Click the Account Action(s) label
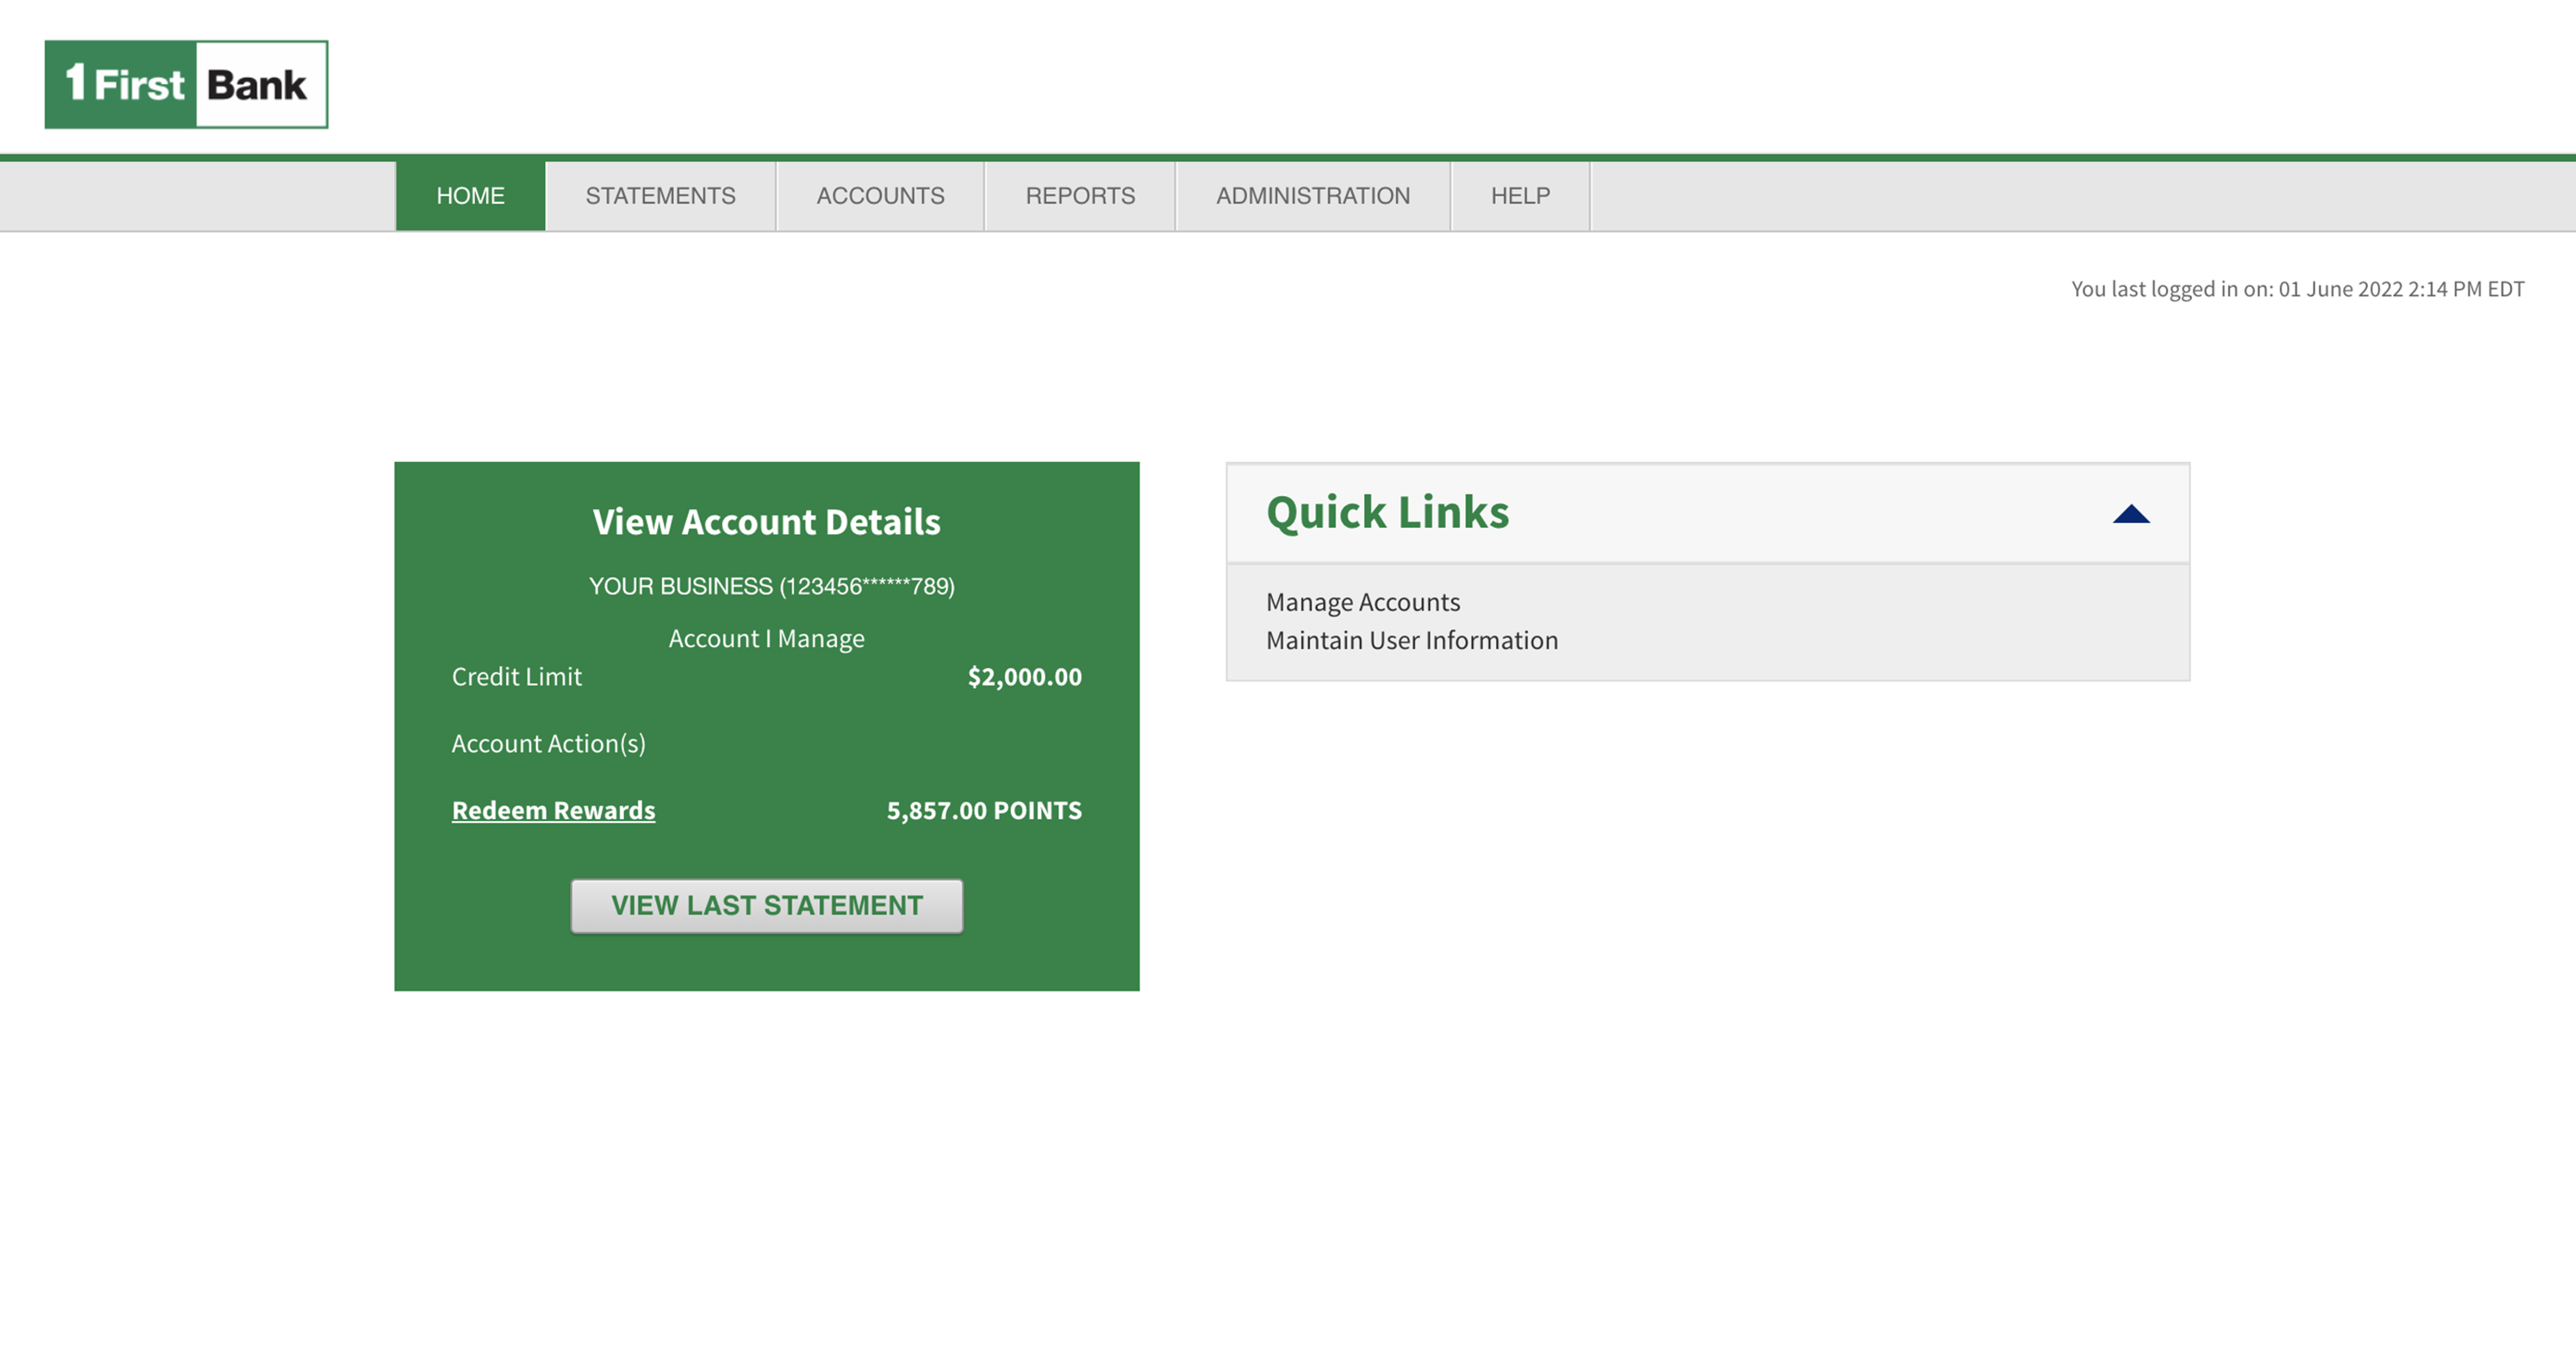 548,744
